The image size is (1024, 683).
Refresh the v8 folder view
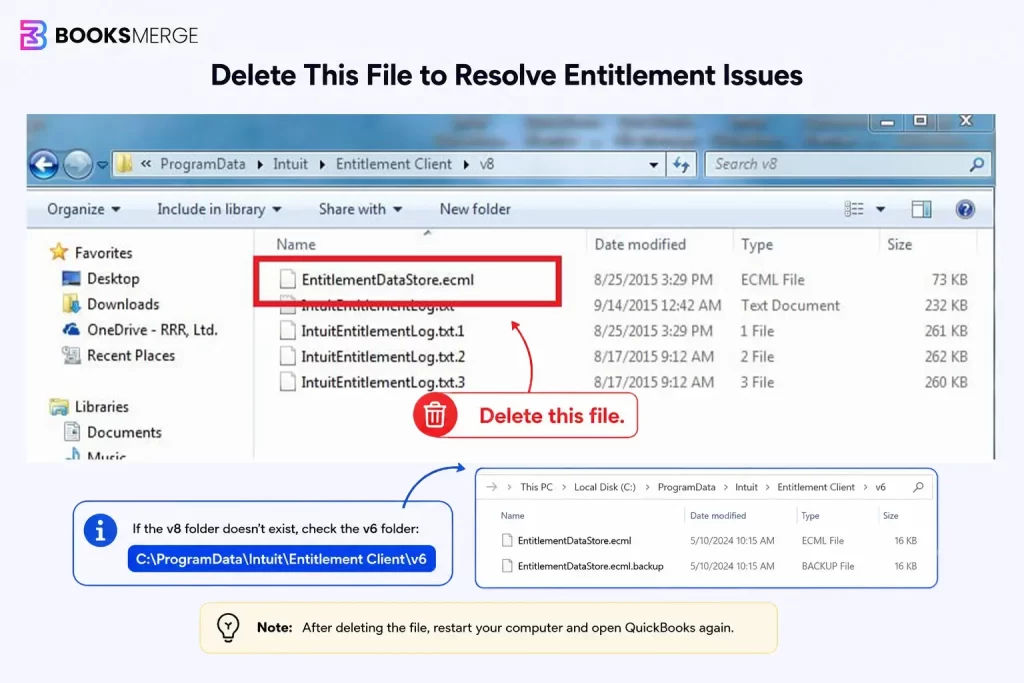[681, 165]
